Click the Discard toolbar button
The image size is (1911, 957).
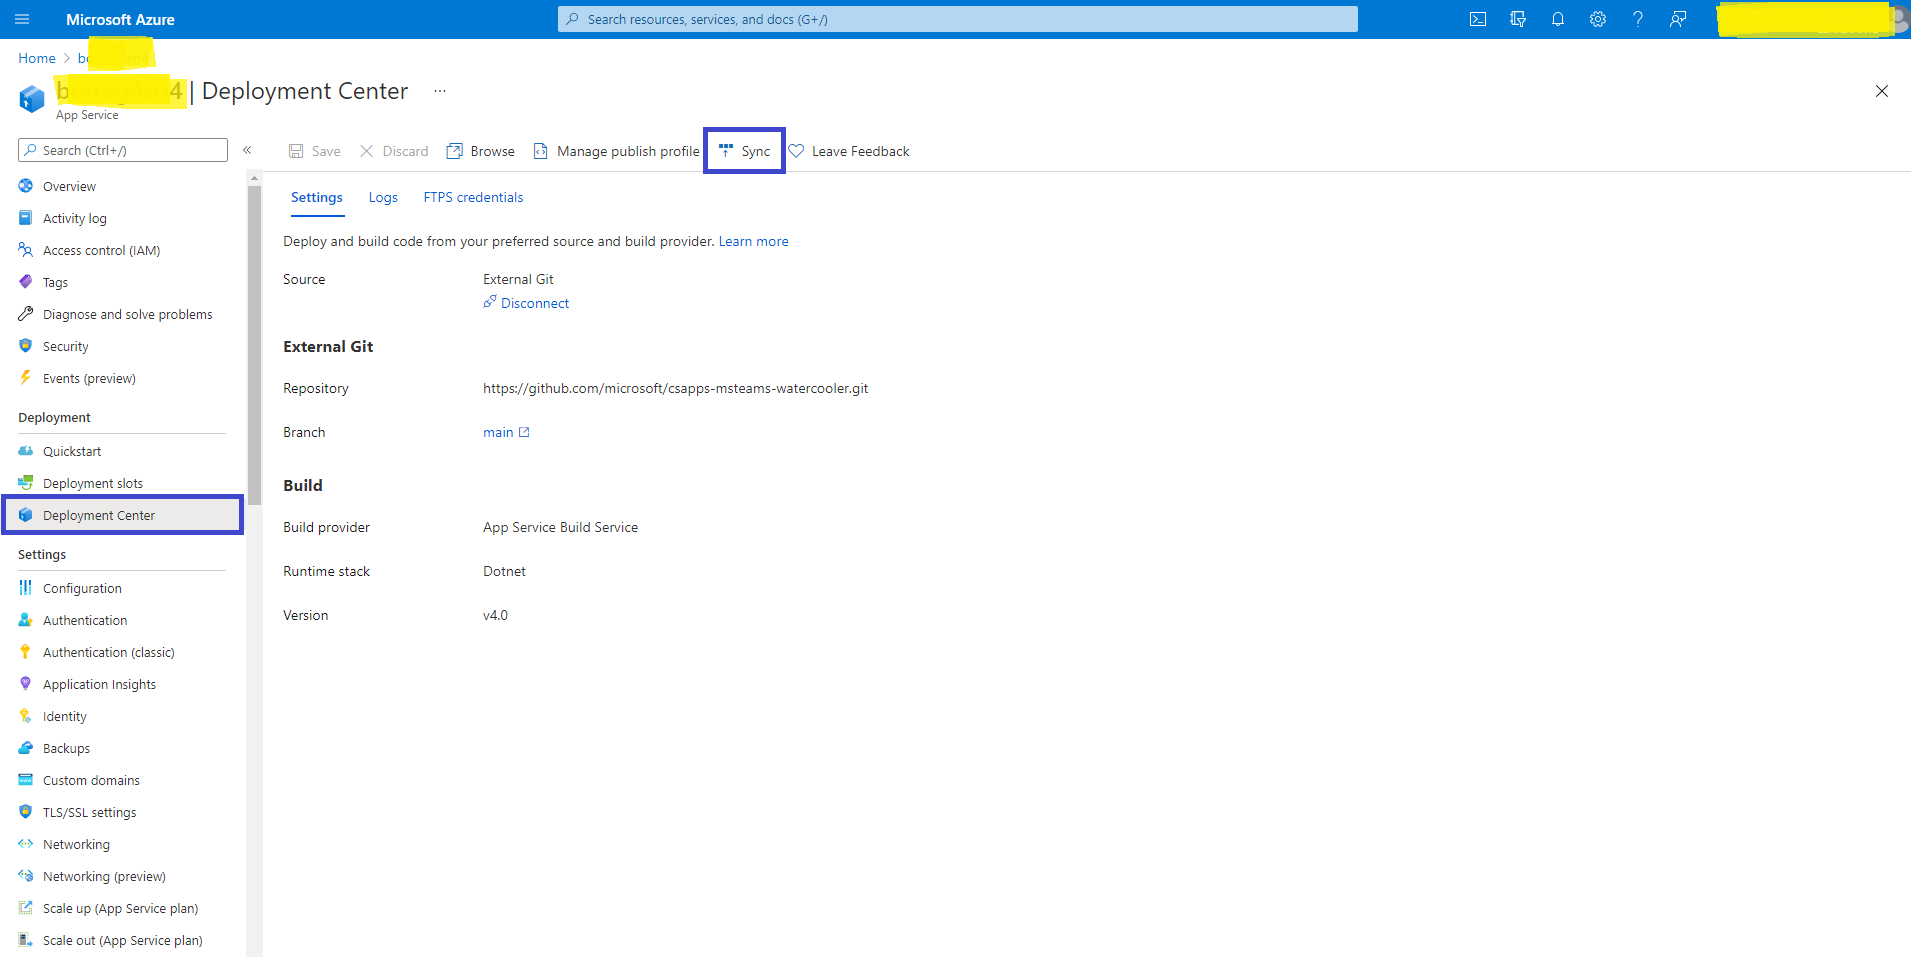tap(394, 151)
